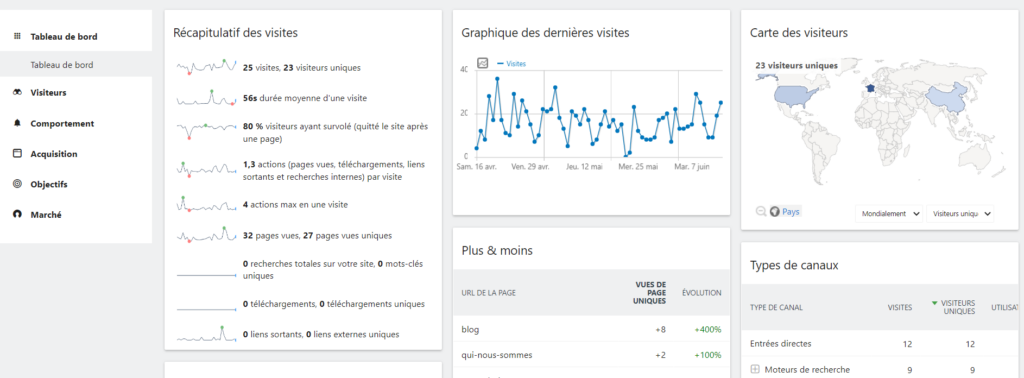1024x378 pixels.
Task: Sort by URL DE LA PAGE column
Action: (x=488, y=293)
